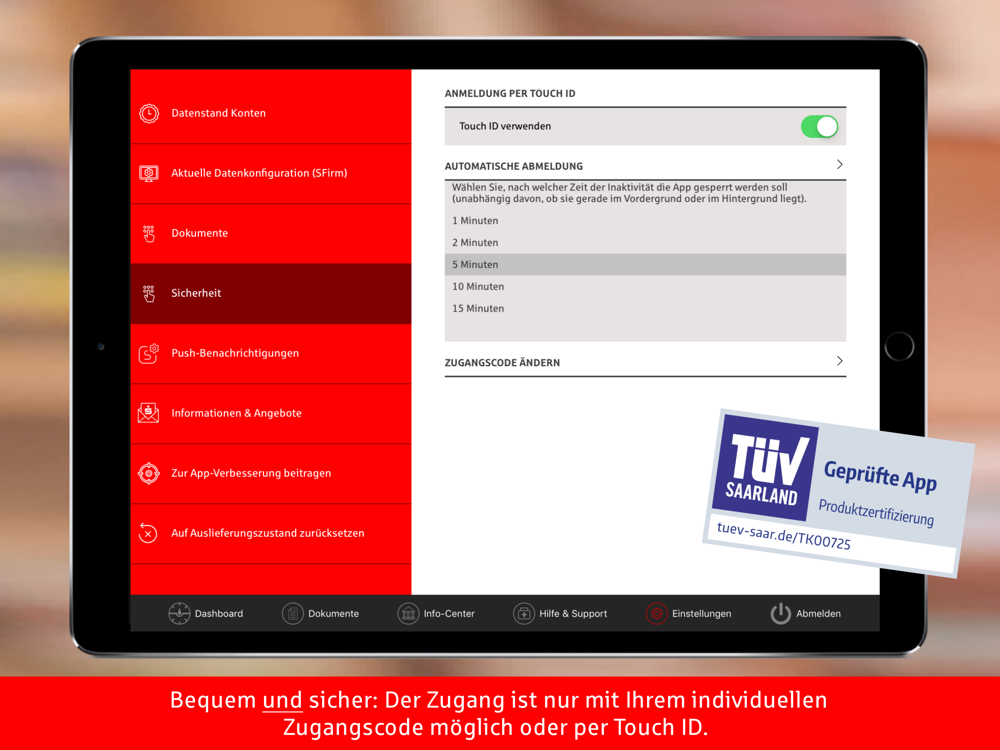The height and width of the screenshot is (750, 1000).
Task: Click the keypad-hand icon beside Dokumente sidebar entry
Action: pyautogui.click(x=149, y=233)
